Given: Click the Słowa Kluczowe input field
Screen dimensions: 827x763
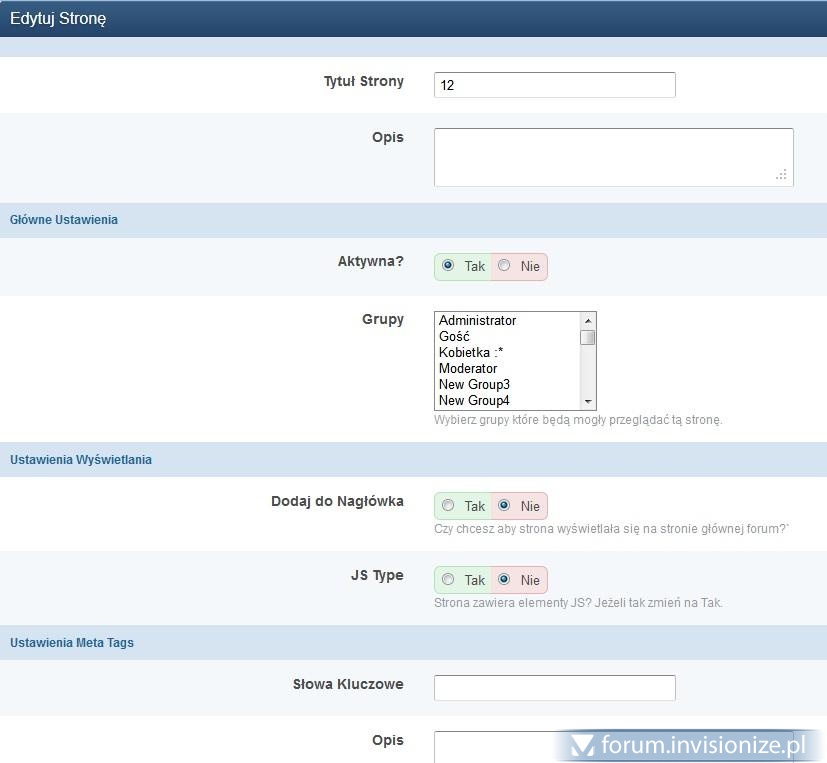Looking at the screenshot, I should click(554, 688).
